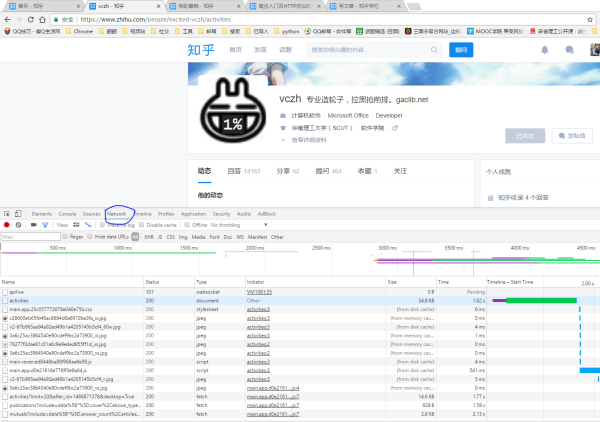Sort requests by the Status column header
Viewport: 600px width, 422px height.
[152, 283]
